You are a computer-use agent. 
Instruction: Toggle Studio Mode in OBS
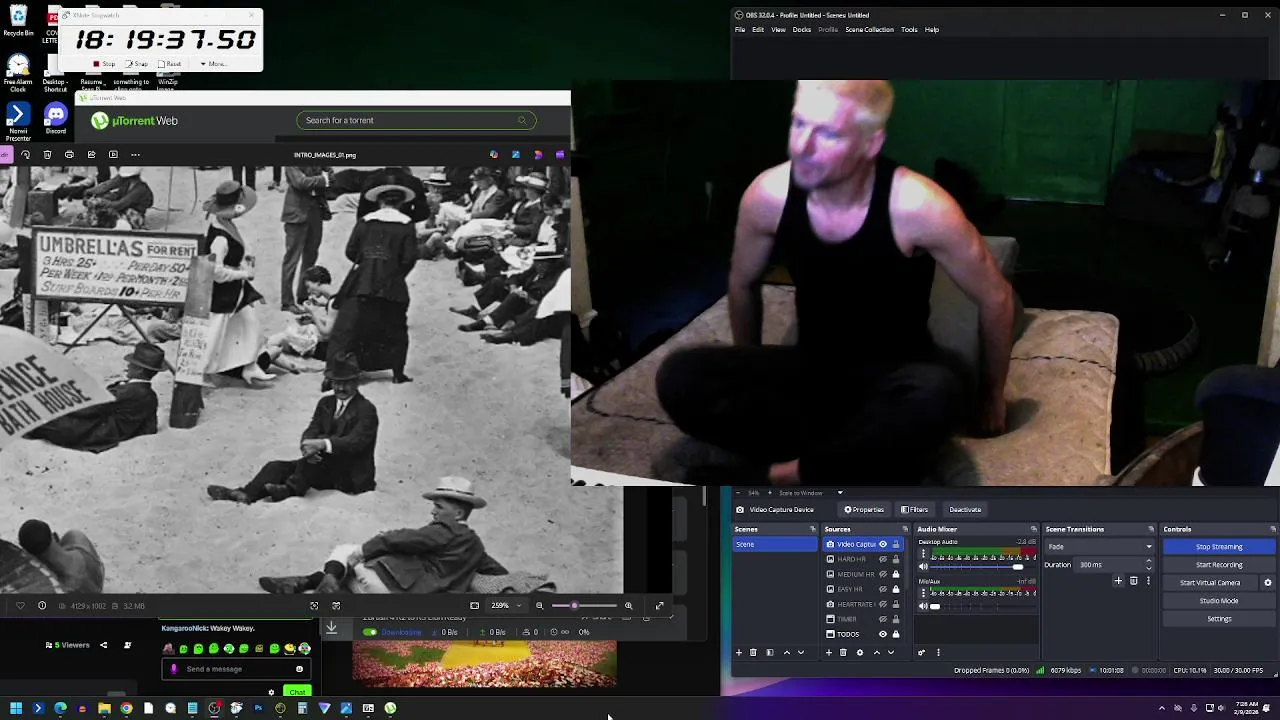pyautogui.click(x=1219, y=601)
